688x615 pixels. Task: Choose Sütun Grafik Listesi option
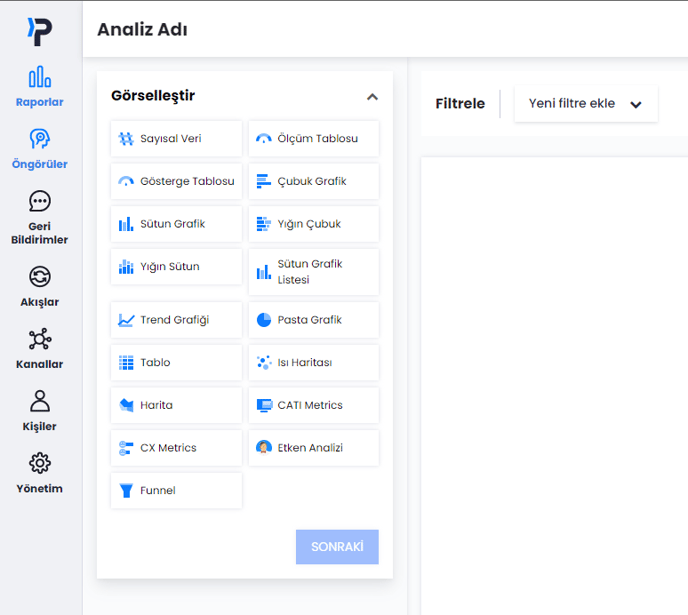(313, 272)
